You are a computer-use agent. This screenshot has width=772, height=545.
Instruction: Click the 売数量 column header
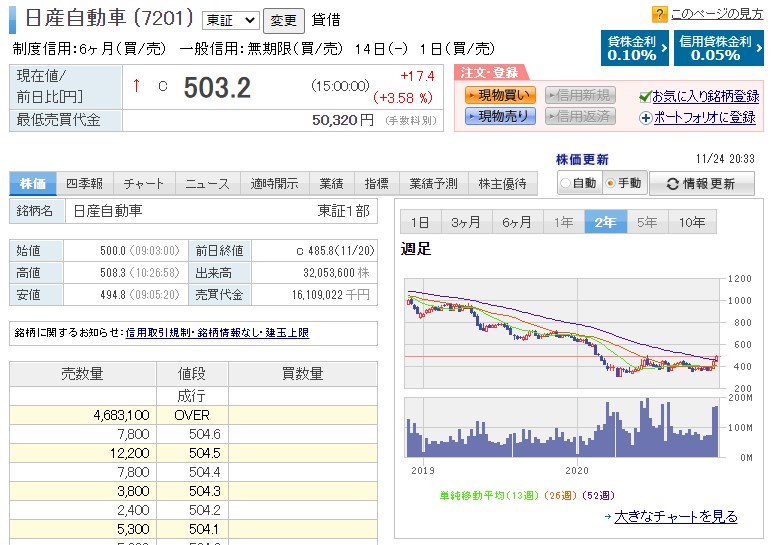click(82, 374)
